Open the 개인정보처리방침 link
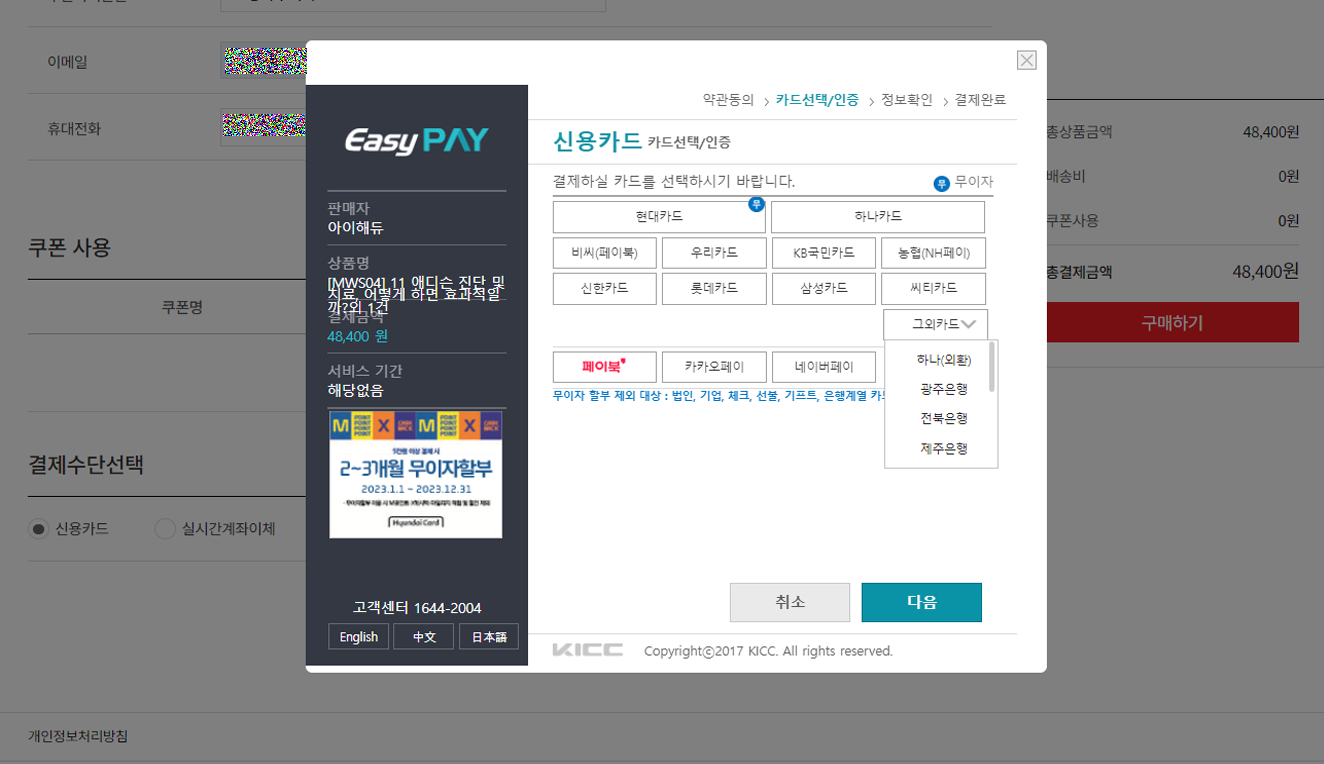The width and height of the screenshot is (1324, 764). [78, 736]
